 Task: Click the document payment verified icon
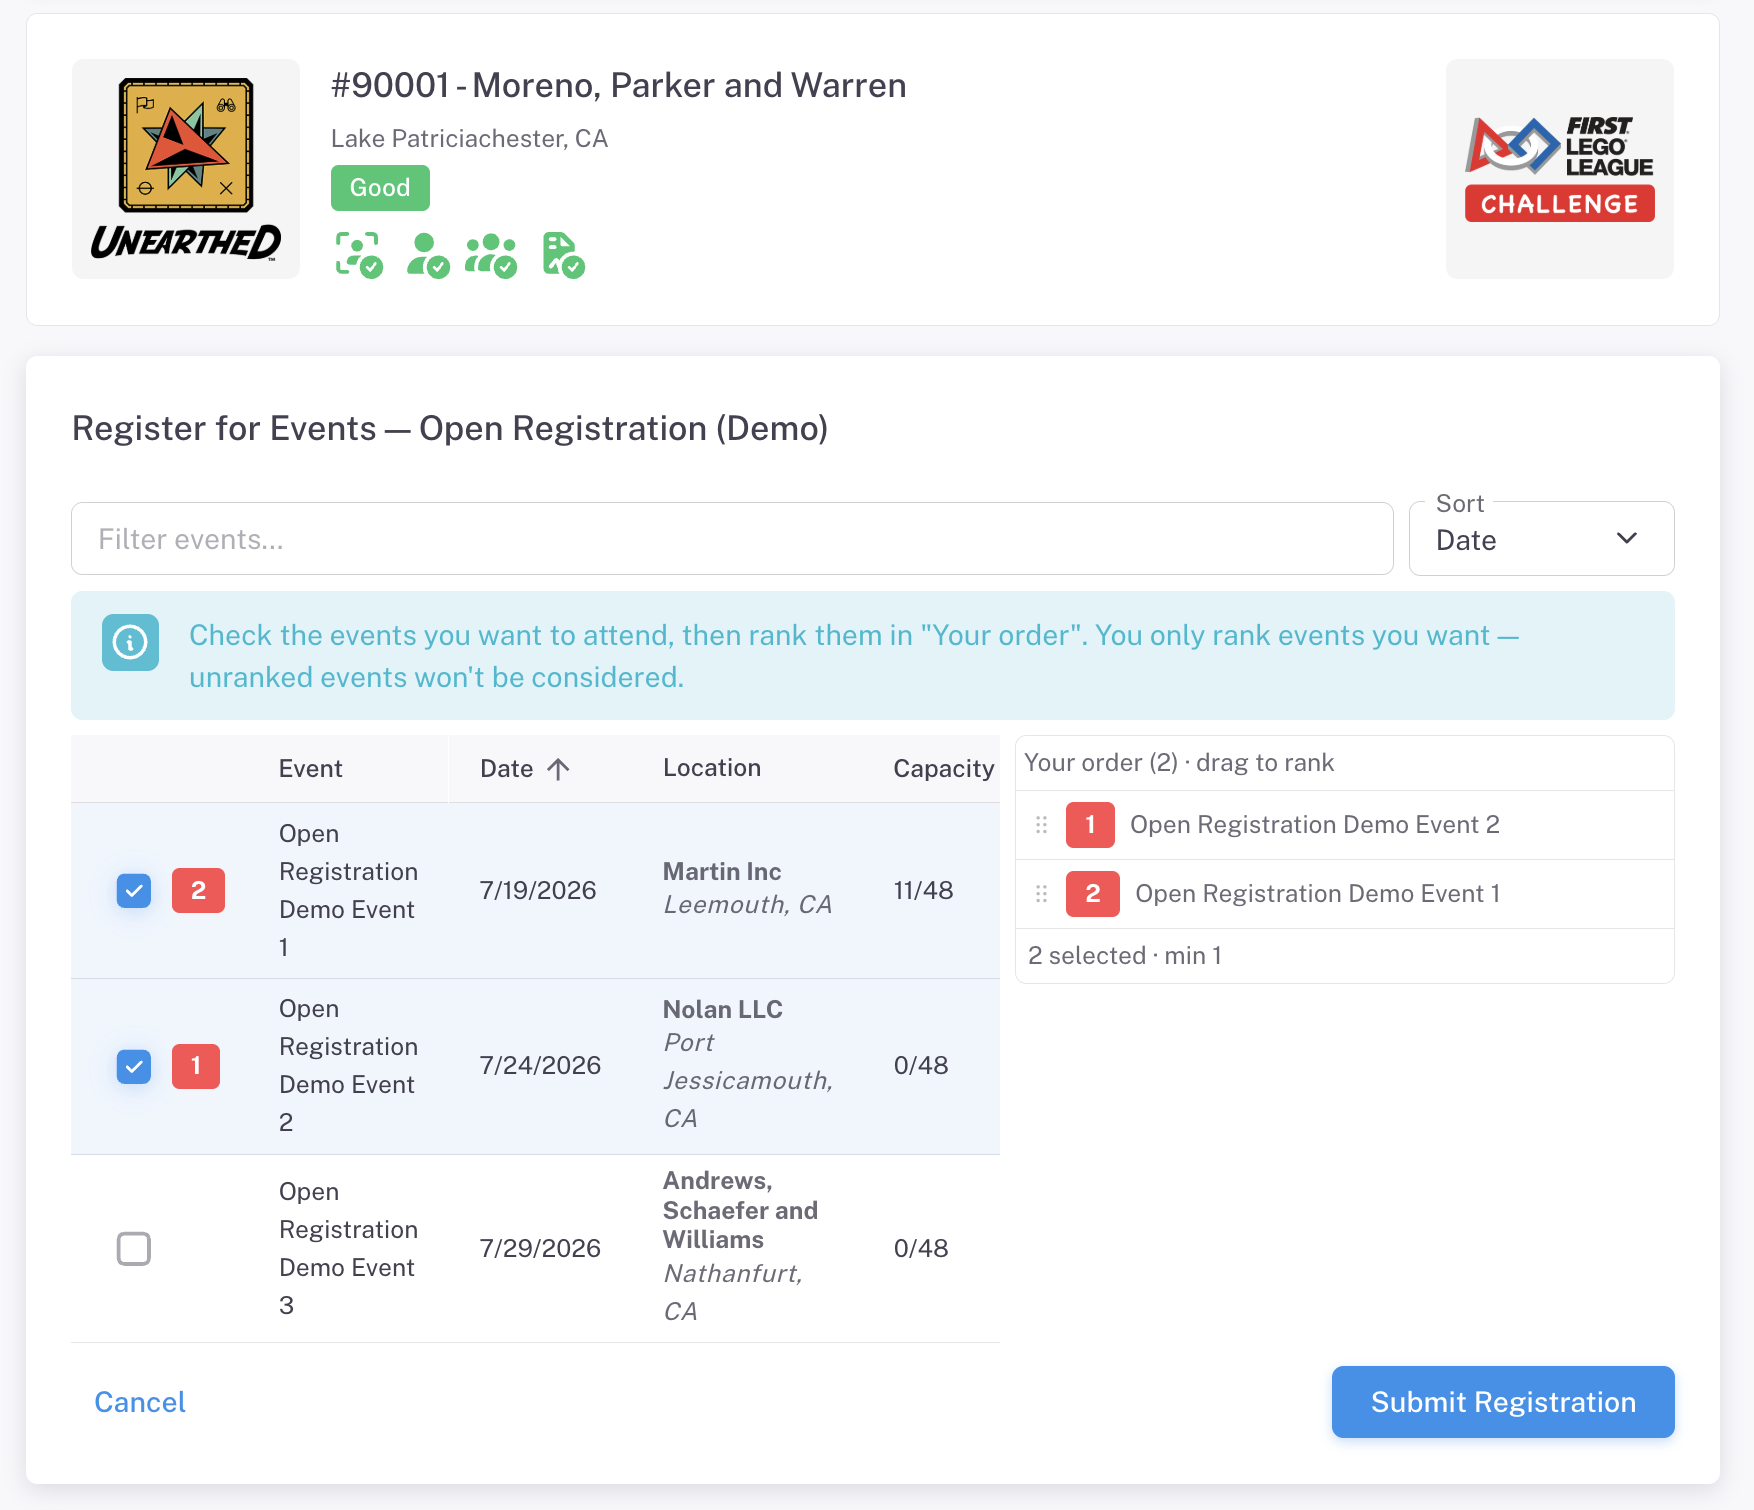tap(563, 254)
